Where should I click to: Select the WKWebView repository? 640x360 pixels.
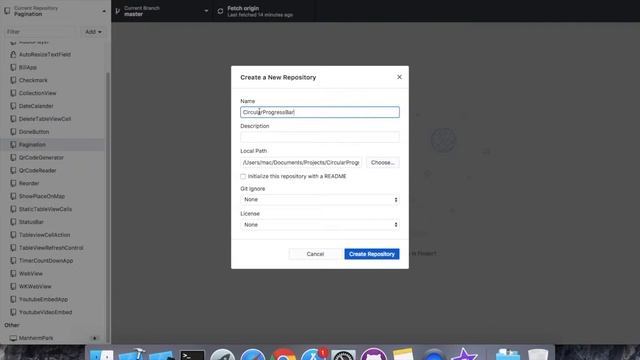tap(53, 287)
